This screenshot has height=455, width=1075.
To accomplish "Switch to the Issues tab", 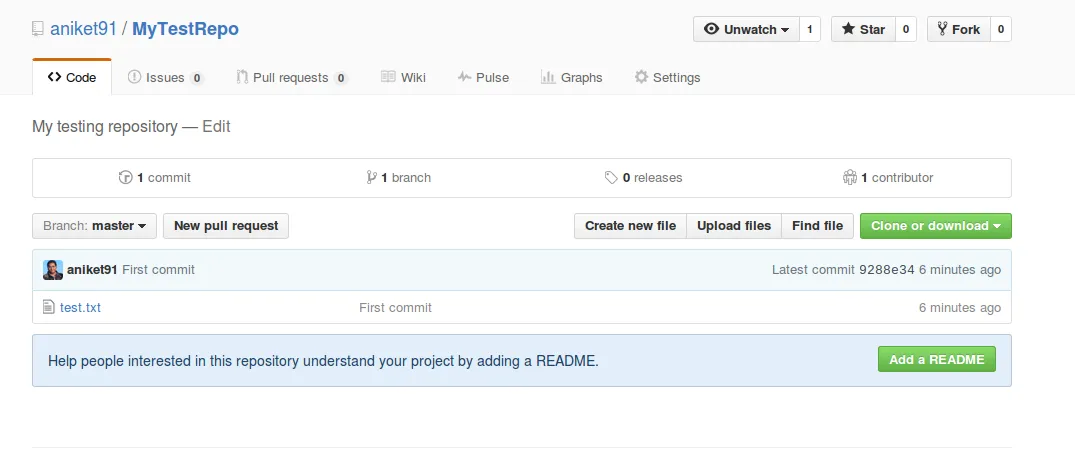I will coord(166,78).
